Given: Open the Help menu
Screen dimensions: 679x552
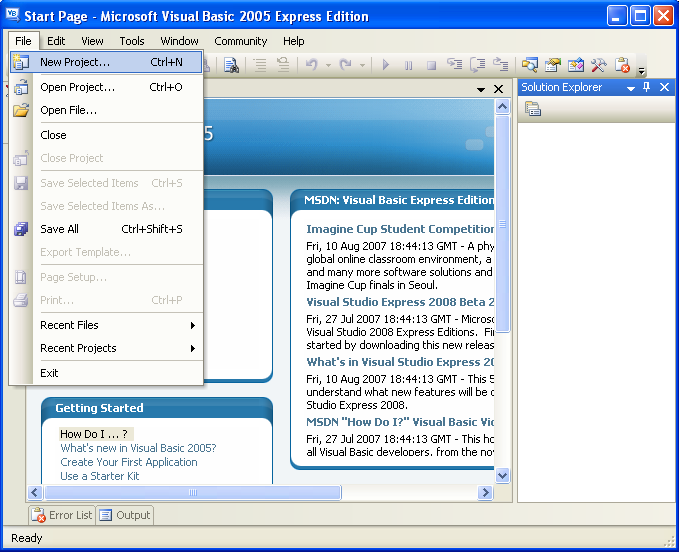Looking at the screenshot, I should 294,41.
